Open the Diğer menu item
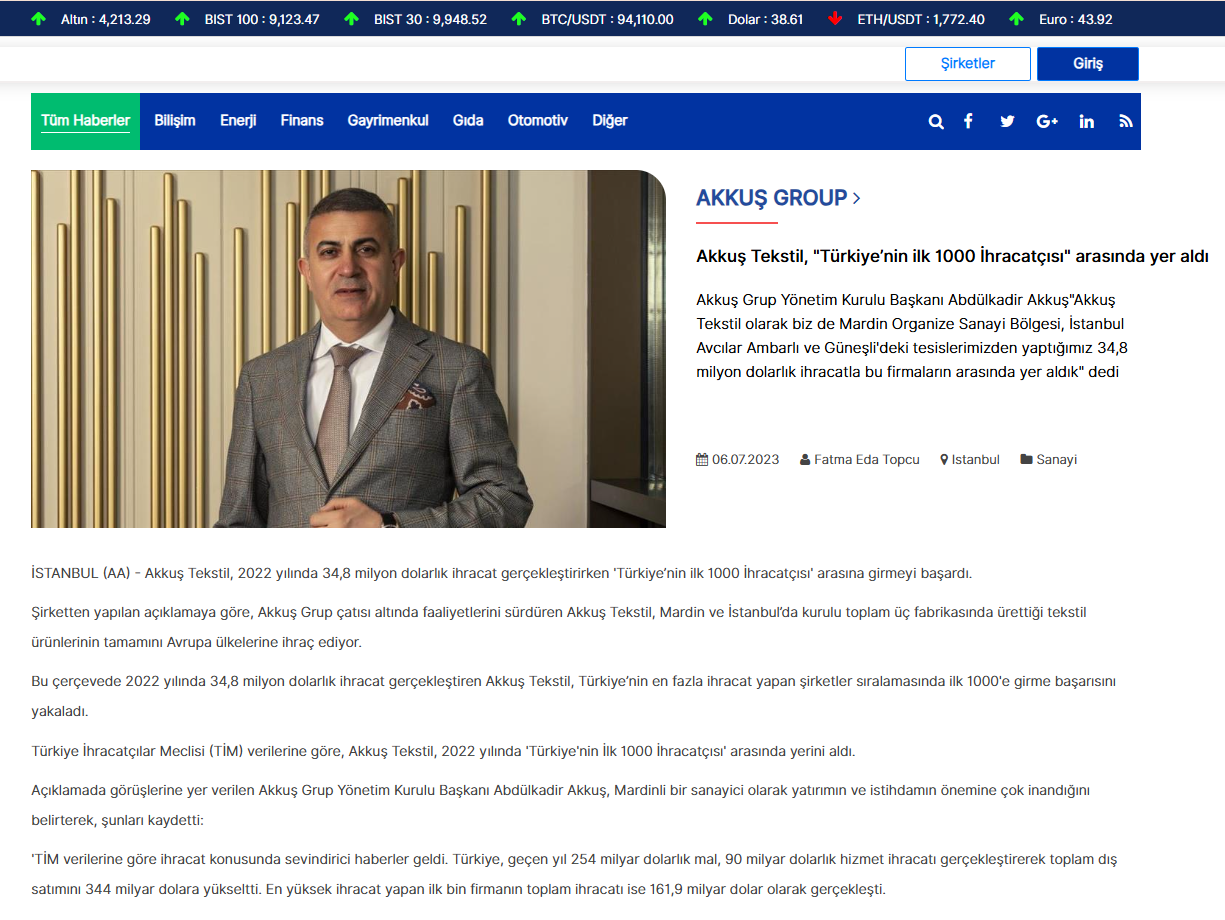The height and width of the screenshot is (920, 1225). 610,121
